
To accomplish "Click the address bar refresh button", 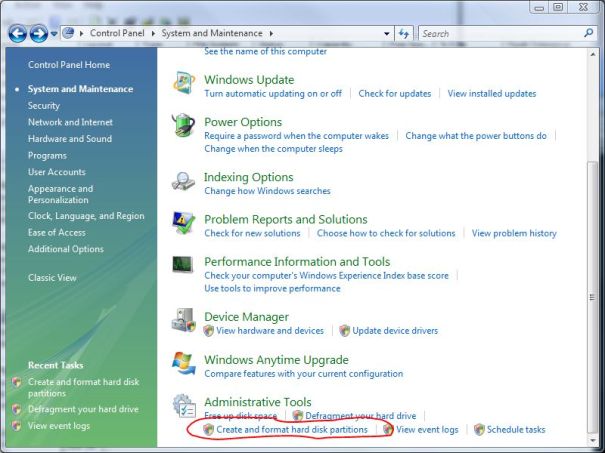I will pos(404,33).
